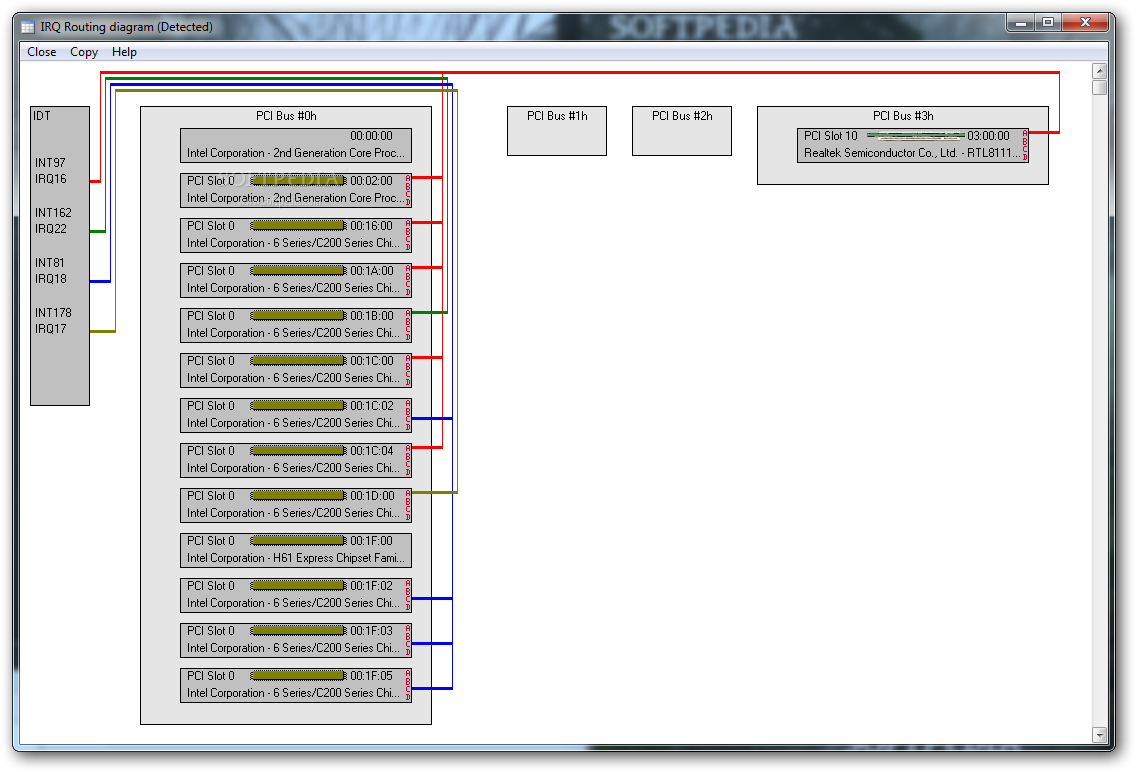Viewport: 1136px width, 772px height.
Task: Click the ABCD interrupt pins of device 00:1F:02
Action: point(408,595)
